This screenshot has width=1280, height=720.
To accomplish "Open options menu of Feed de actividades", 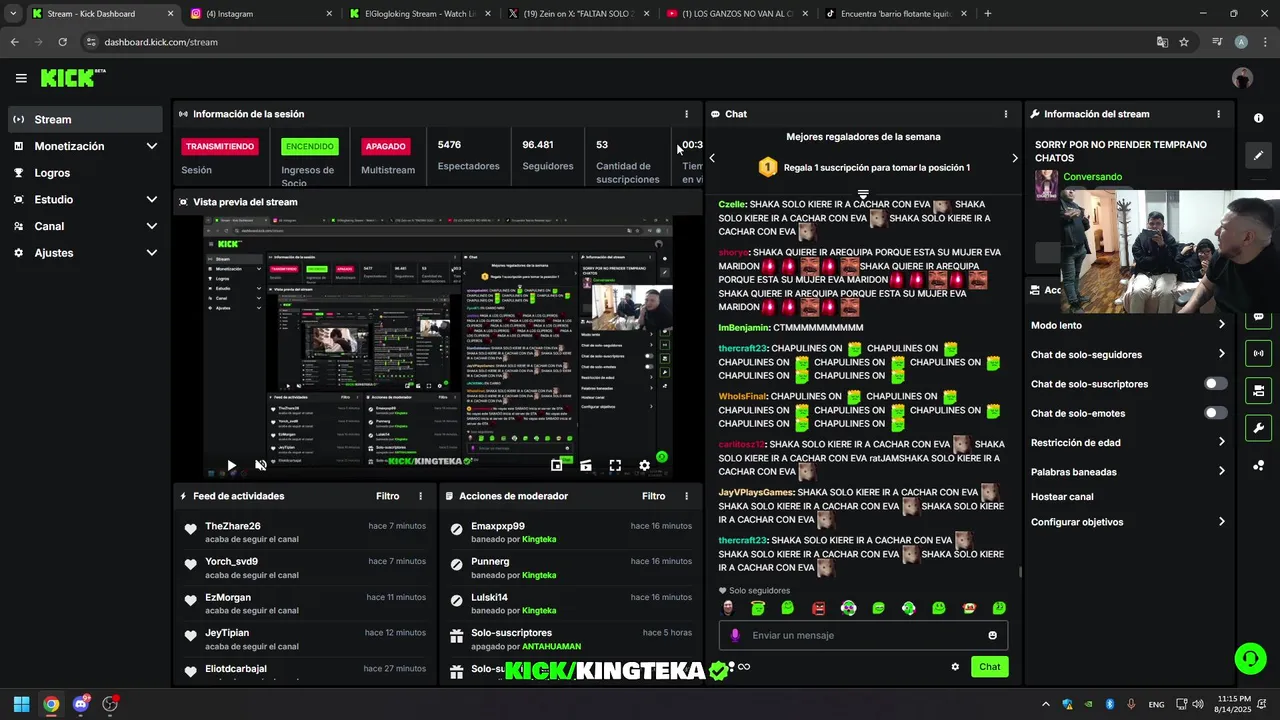I will tap(420, 496).
